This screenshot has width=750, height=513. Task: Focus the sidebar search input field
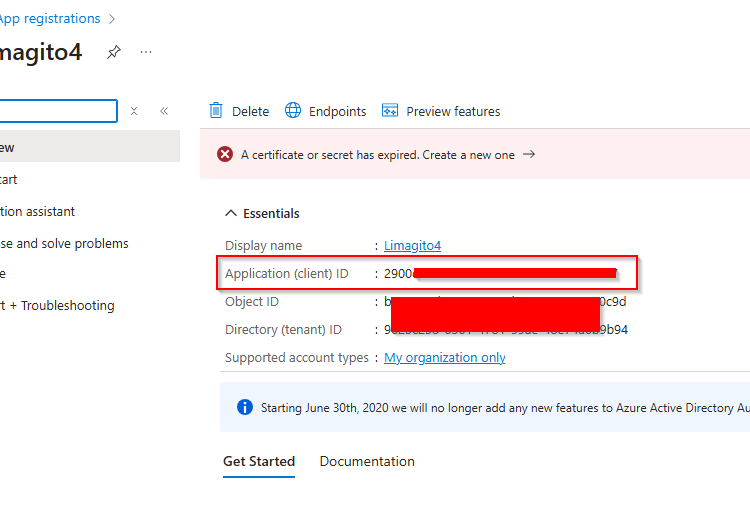point(57,111)
